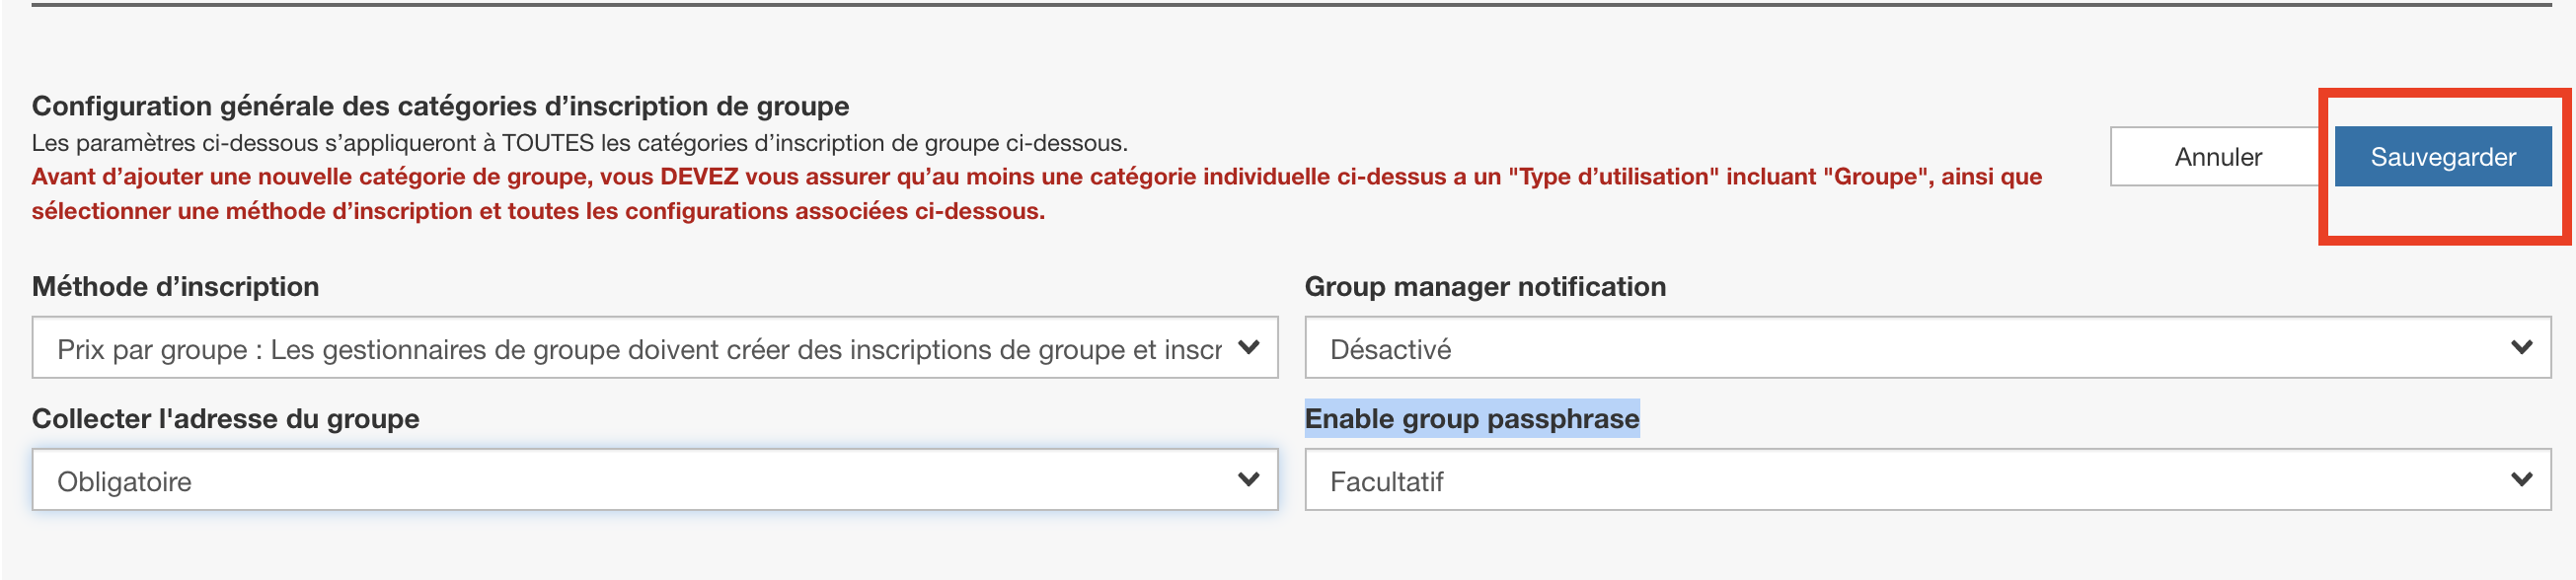Open the dropdown currently set to Facultatif
Screen dimensions: 2576x580
pos(1910,481)
